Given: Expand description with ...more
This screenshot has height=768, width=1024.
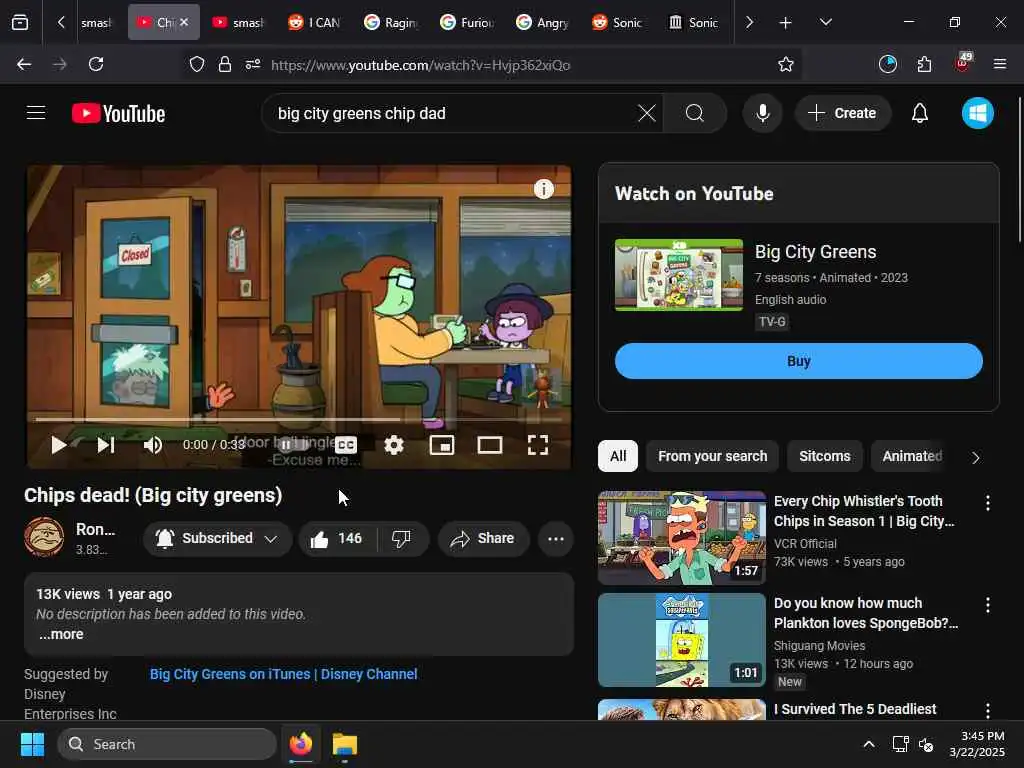Looking at the screenshot, I should tap(61, 634).
